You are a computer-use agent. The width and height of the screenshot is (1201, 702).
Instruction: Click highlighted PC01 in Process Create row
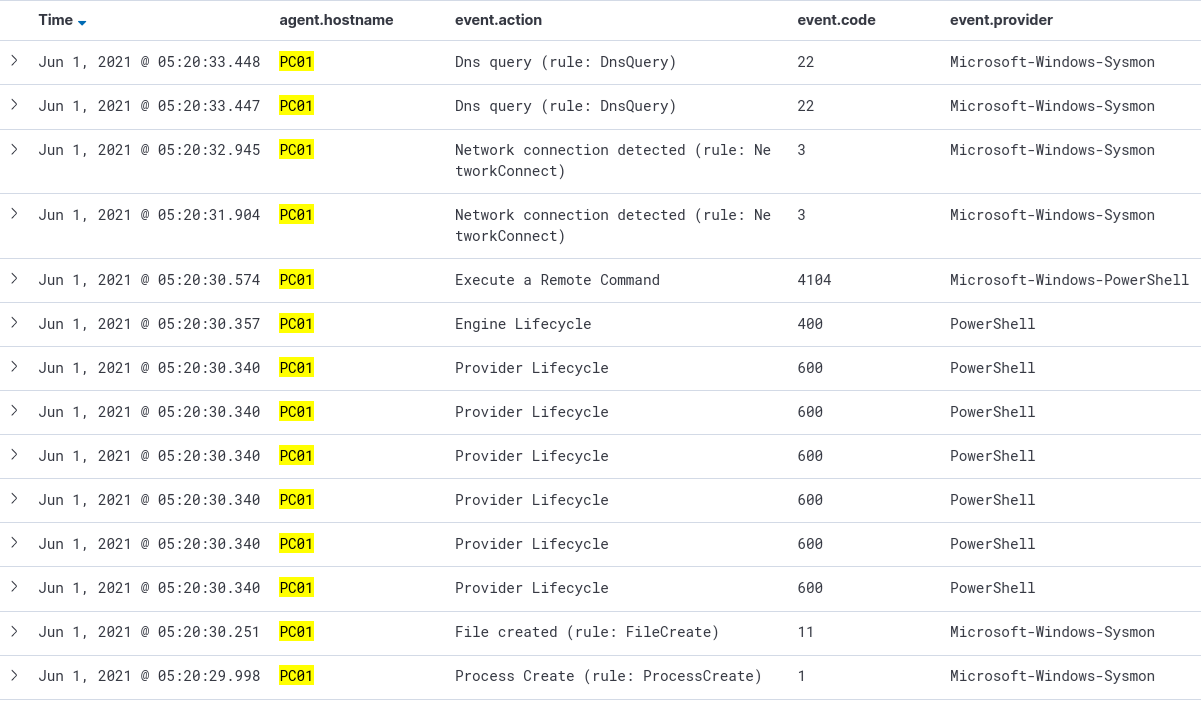point(296,676)
